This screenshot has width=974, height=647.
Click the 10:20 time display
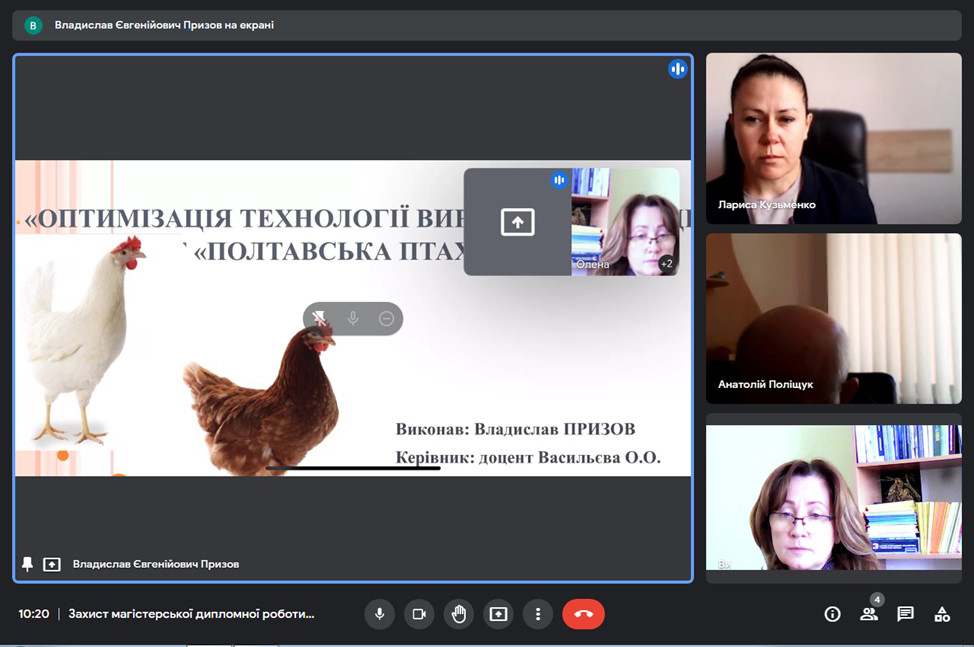click(34, 614)
